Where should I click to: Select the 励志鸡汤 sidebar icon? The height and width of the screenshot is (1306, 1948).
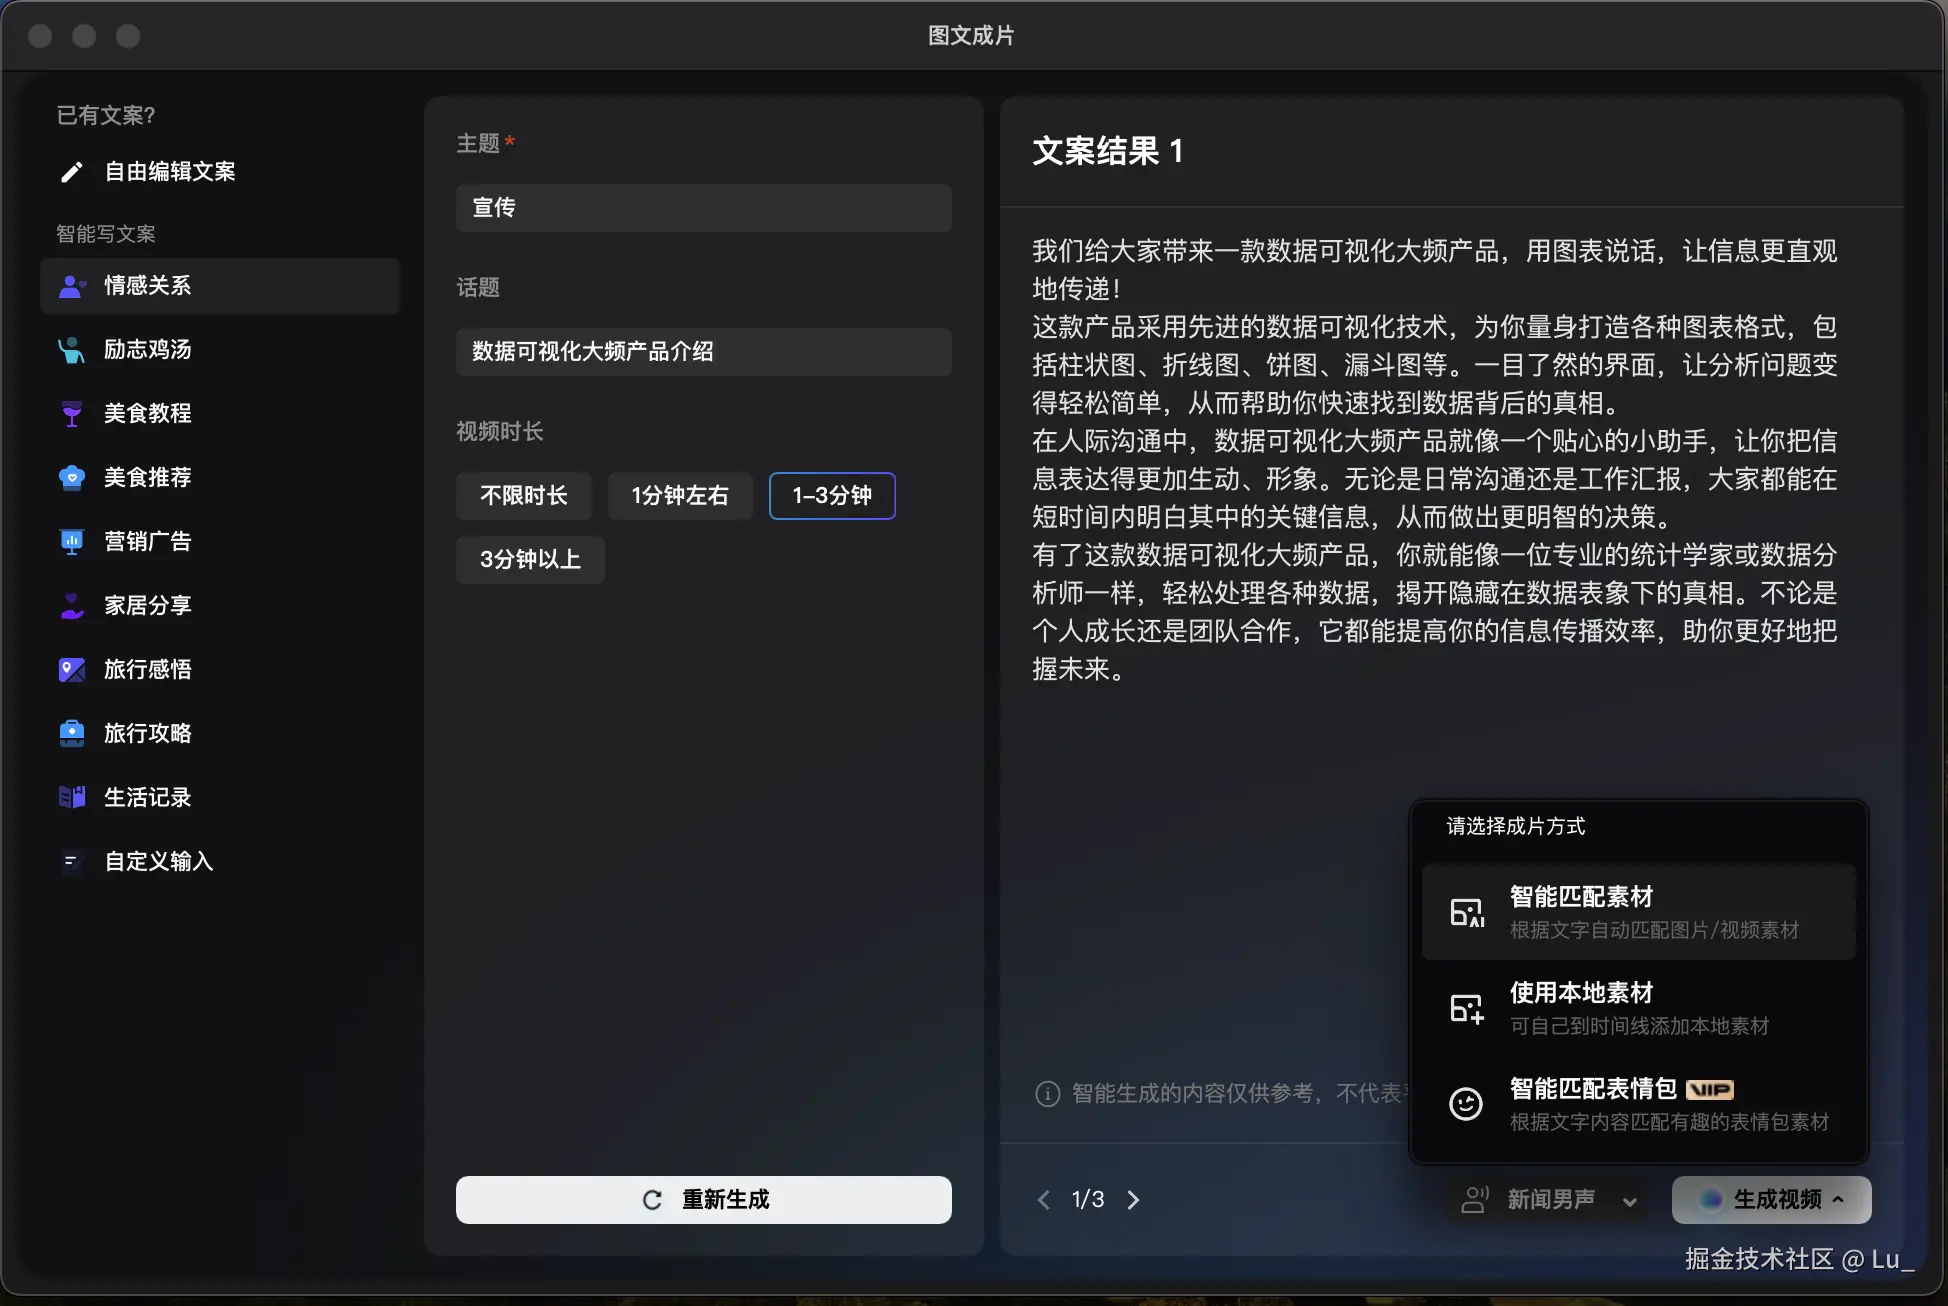click(71, 350)
